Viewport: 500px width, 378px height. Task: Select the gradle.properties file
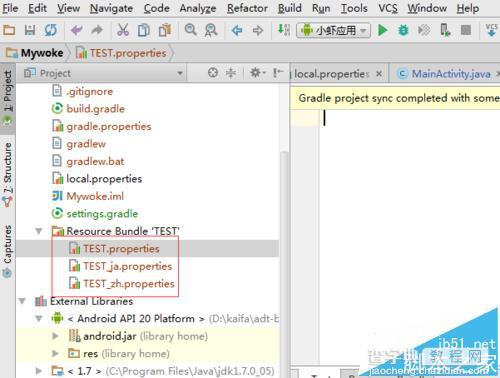102,126
